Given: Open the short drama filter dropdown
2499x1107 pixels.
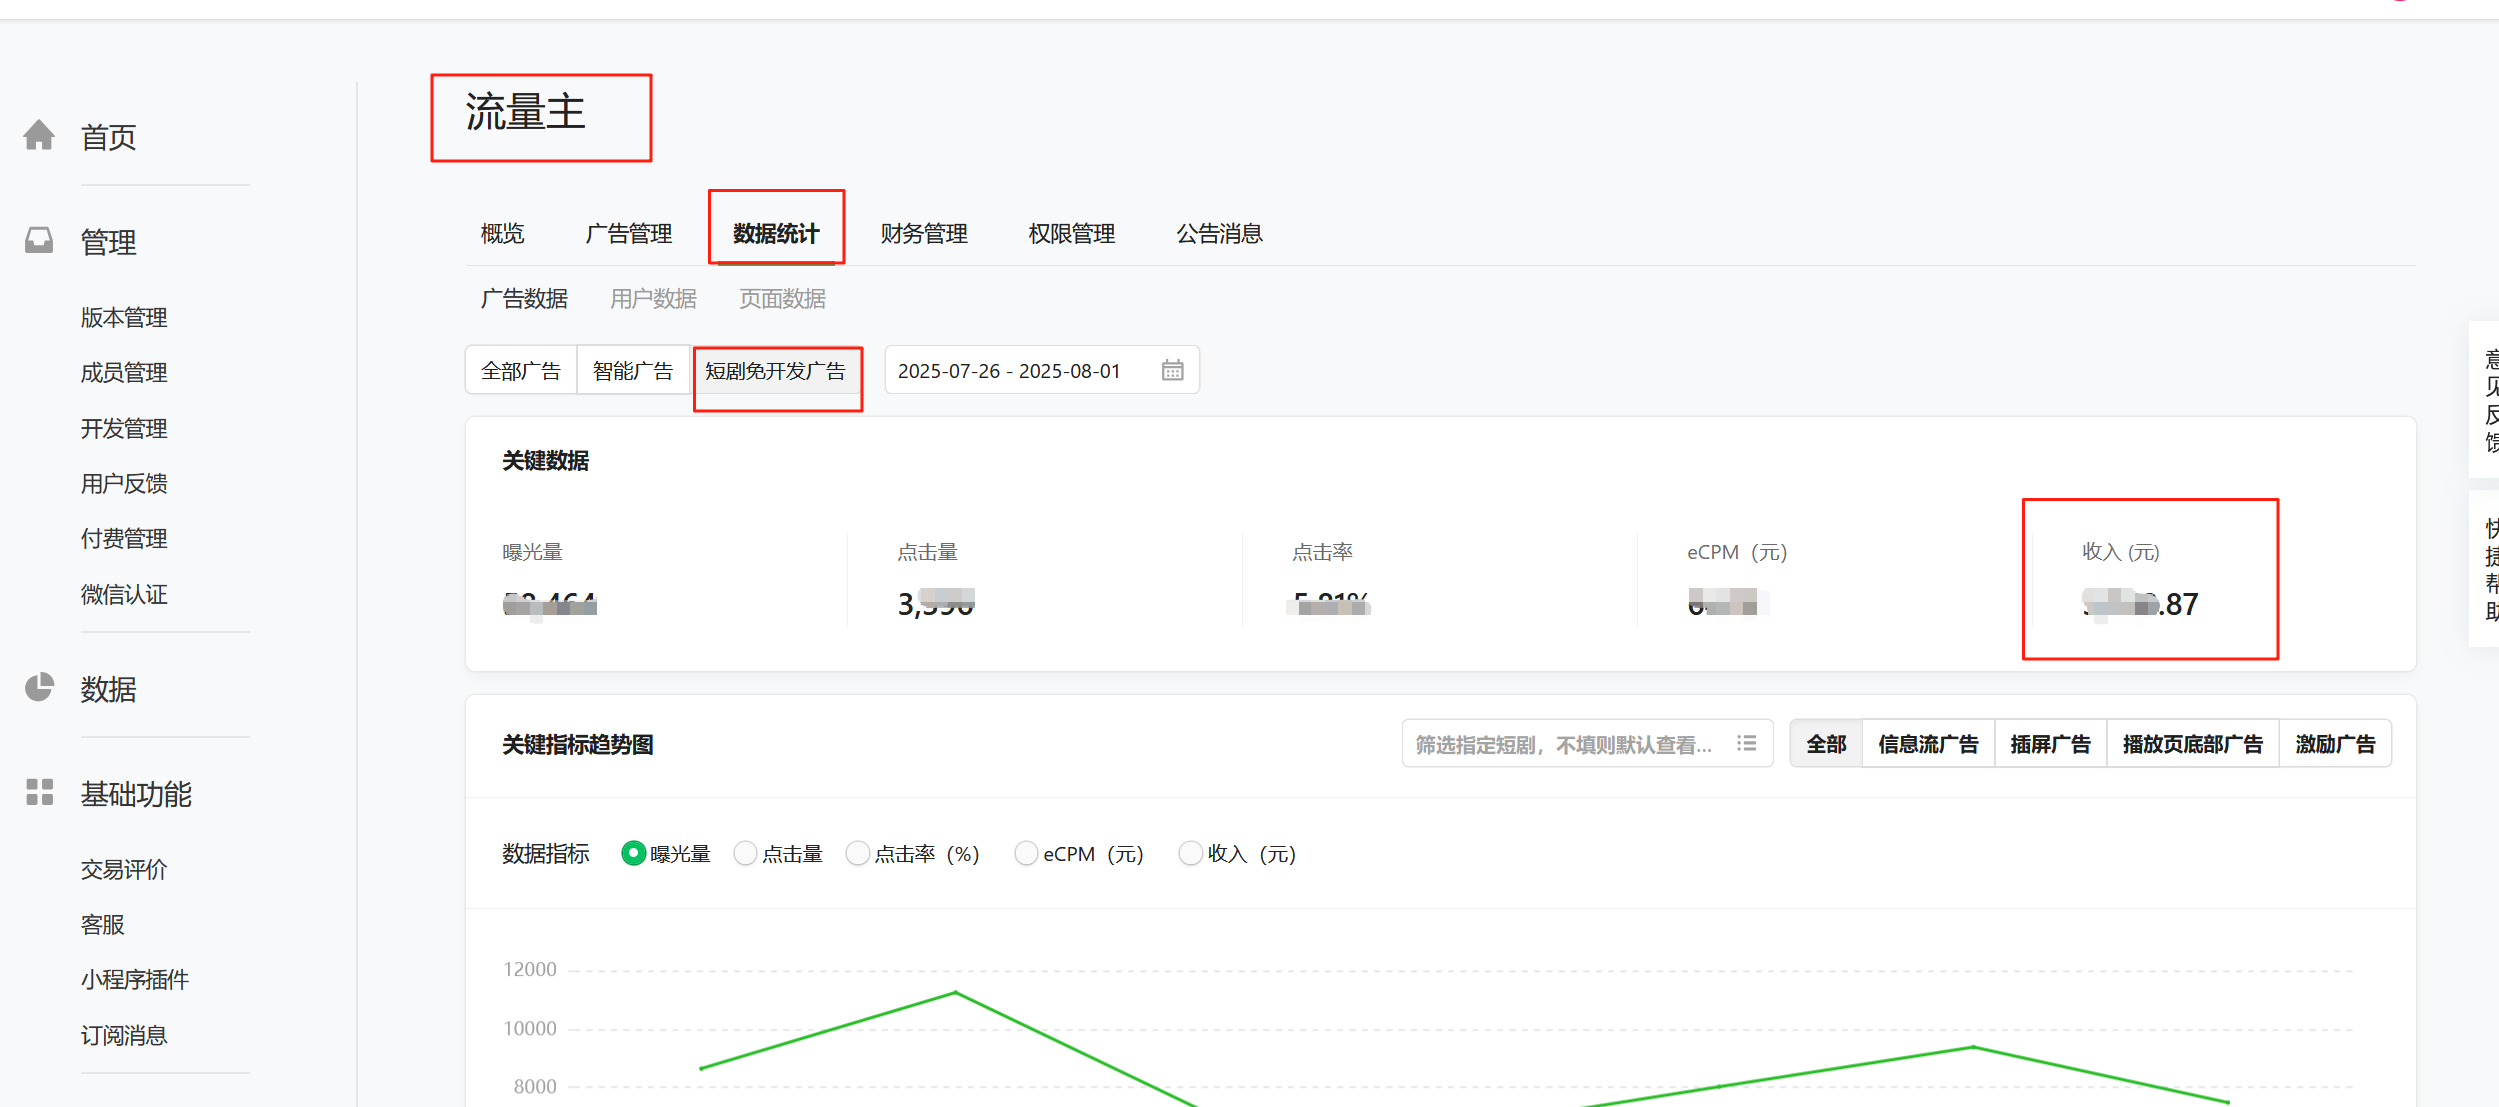Looking at the screenshot, I should (x=1565, y=745).
